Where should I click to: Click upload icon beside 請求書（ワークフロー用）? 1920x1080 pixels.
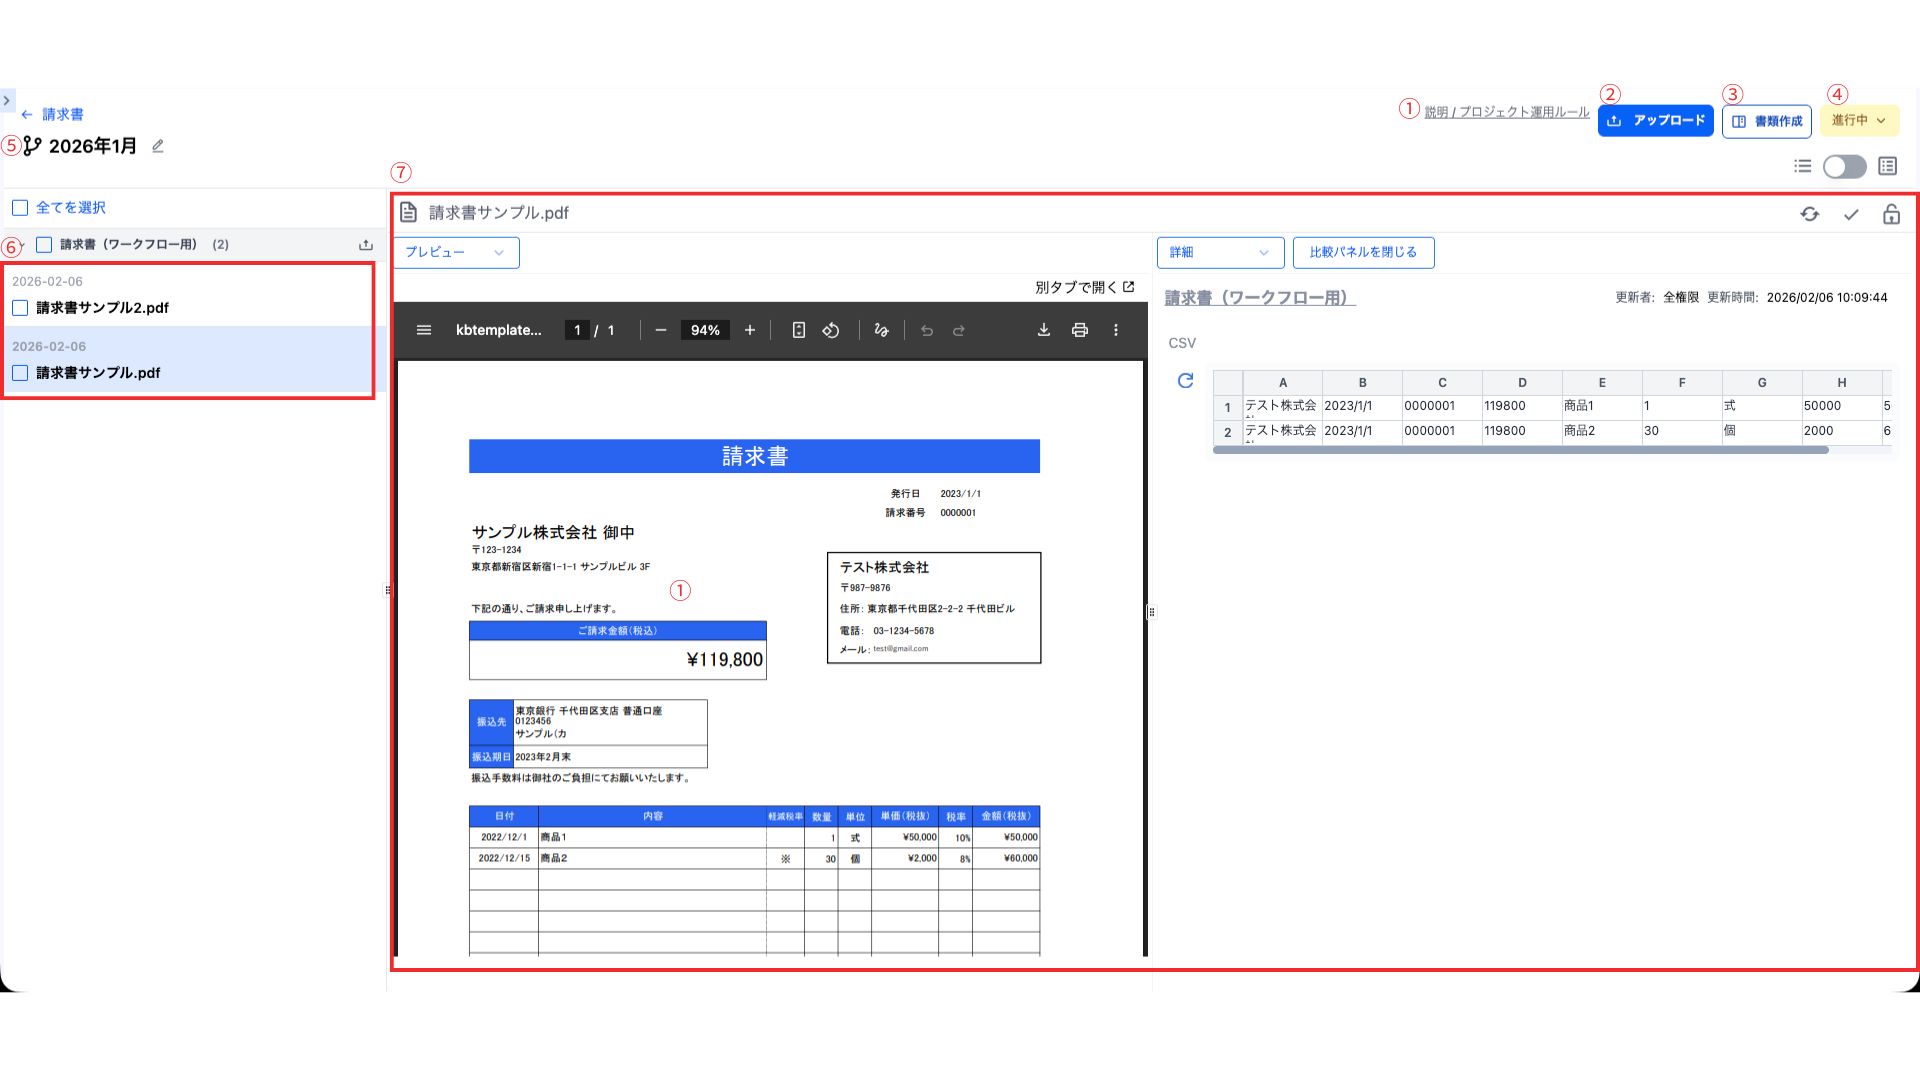click(x=366, y=245)
